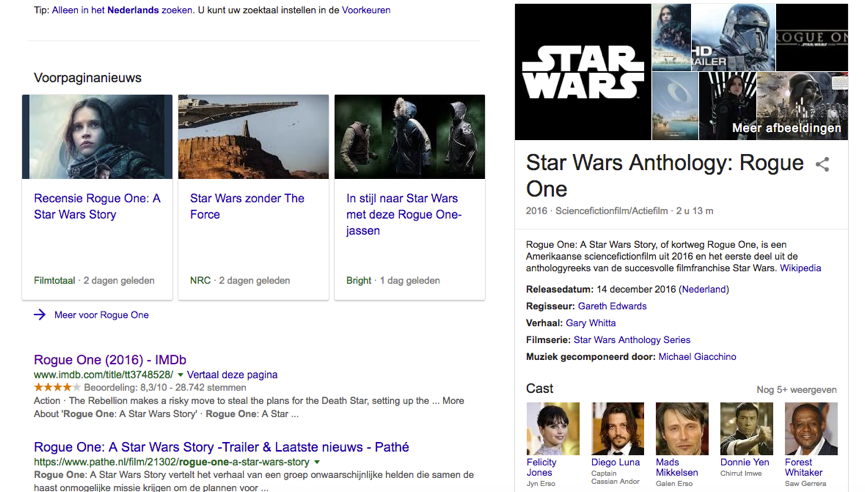The image size is (865, 492).
Task: Open the Forest Whitaker name link
Action: 803,467
